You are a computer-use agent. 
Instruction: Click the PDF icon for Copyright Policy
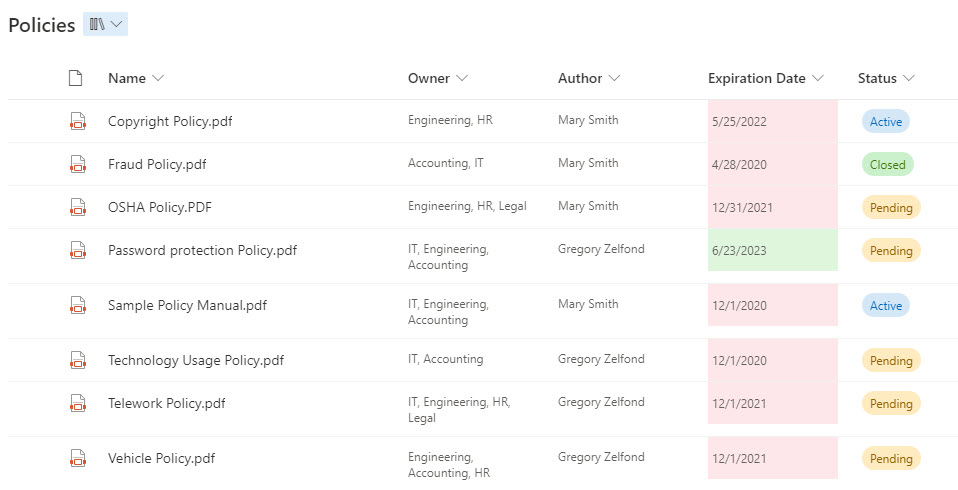(77, 121)
